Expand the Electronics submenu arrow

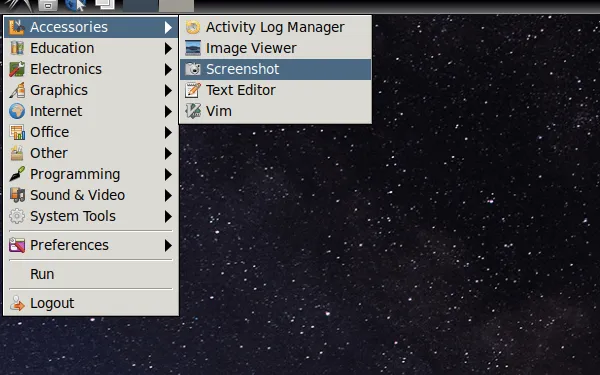pos(168,69)
